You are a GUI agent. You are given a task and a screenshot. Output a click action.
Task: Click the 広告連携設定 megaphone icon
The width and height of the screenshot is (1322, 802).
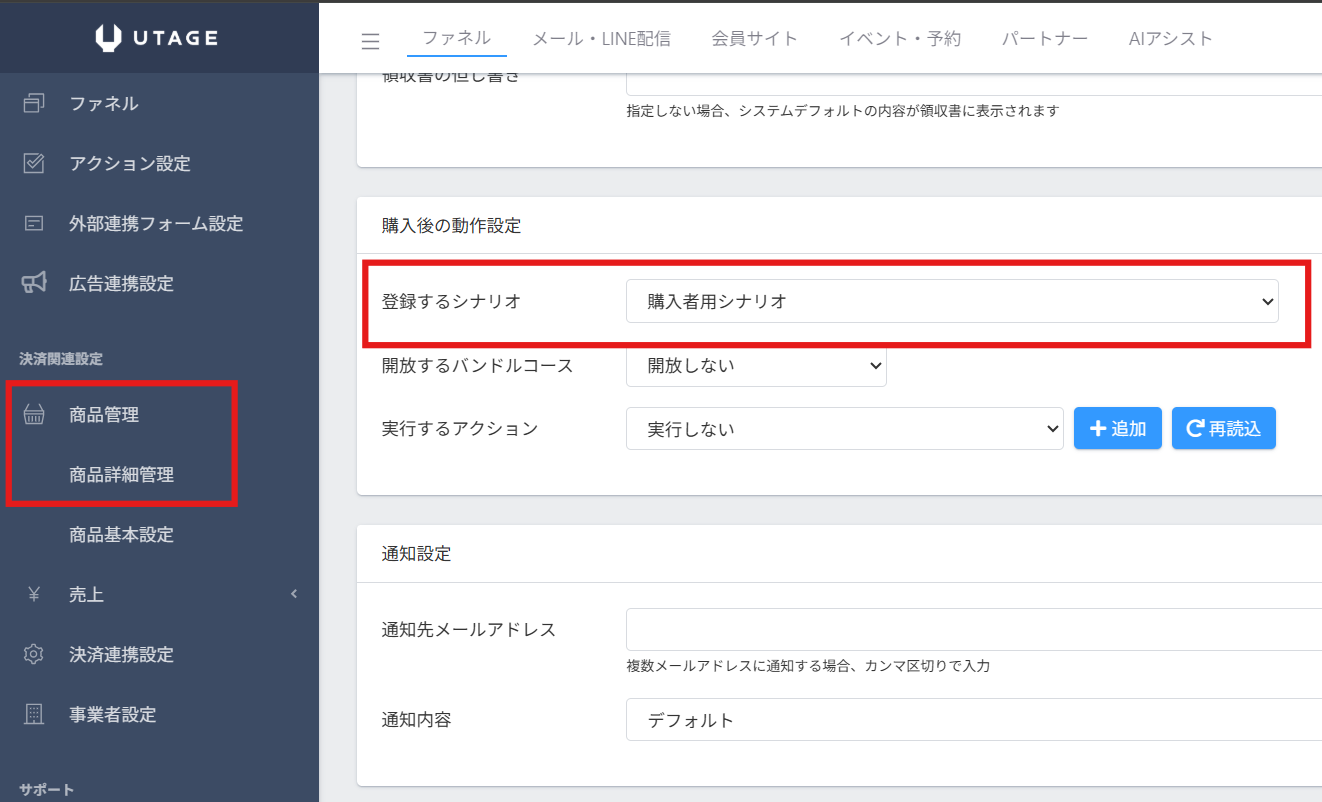pyautogui.click(x=34, y=283)
